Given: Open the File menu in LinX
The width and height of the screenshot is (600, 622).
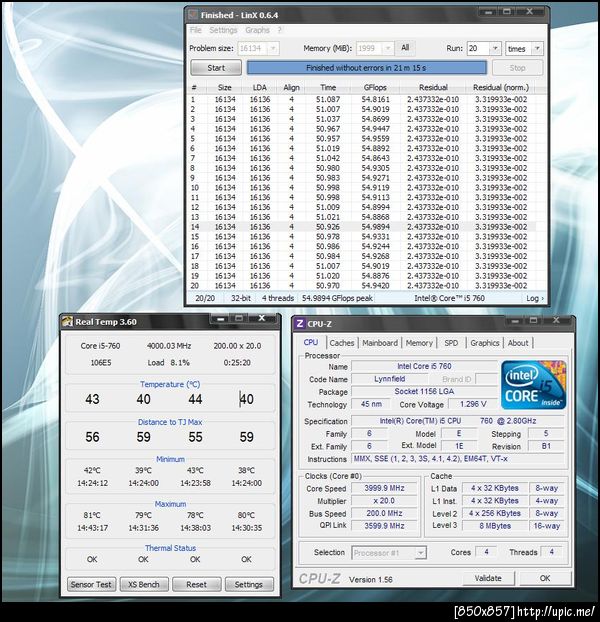Looking at the screenshot, I should (x=195, y=30).
